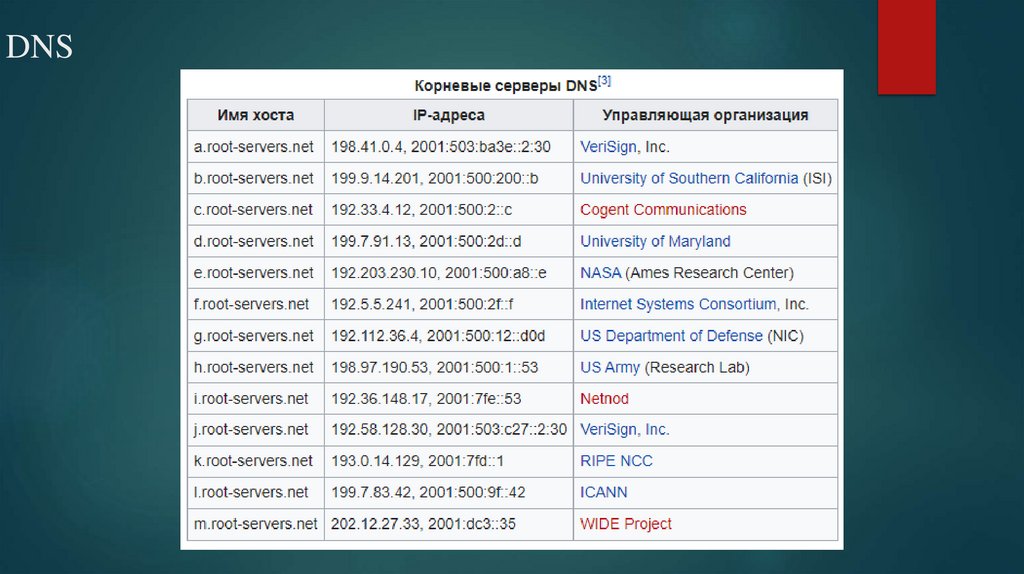Click '(Research Lab)' text after US Army
Screen dimensions: 1024x574
(697, 367)
